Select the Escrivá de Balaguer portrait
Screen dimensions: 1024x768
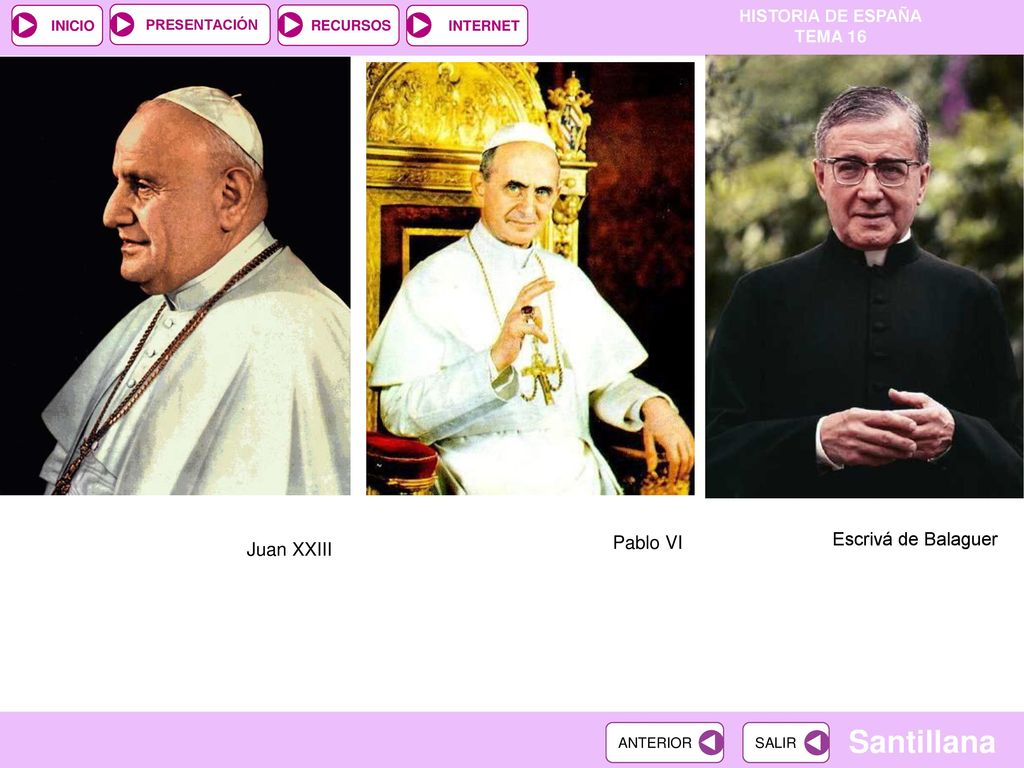[x=865, y=276]
